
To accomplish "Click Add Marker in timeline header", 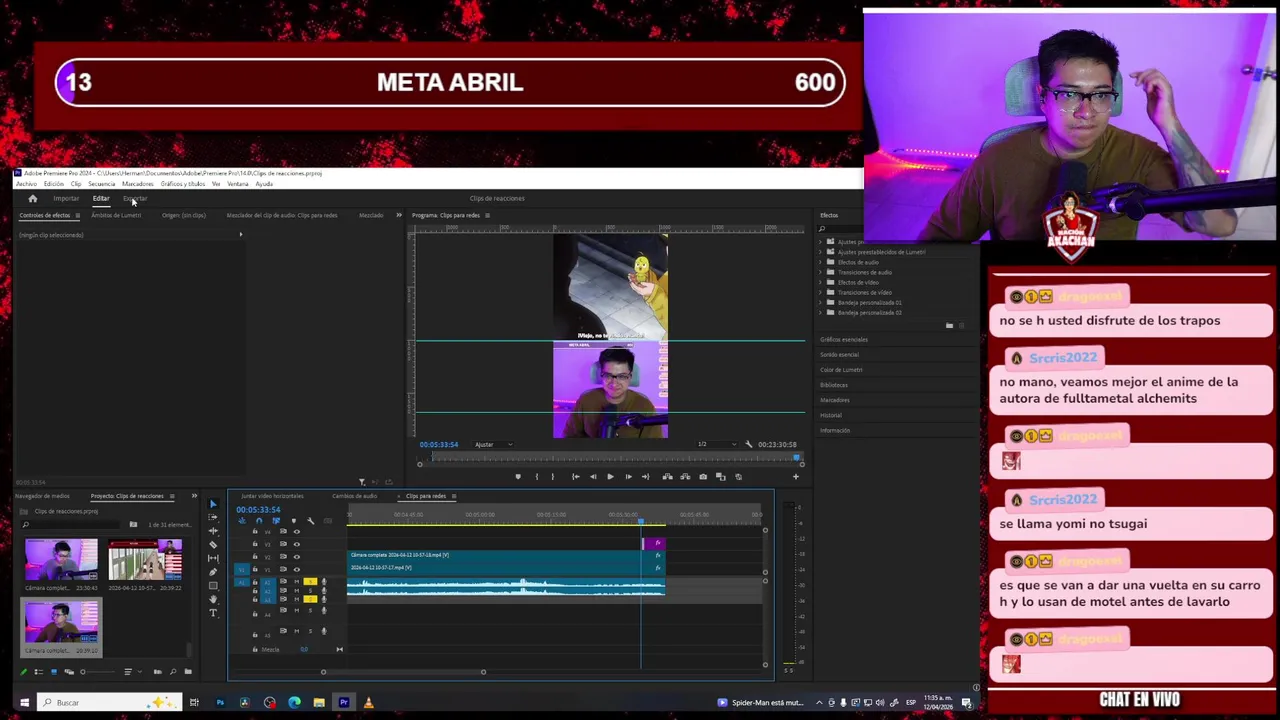I will click(294, 521).
